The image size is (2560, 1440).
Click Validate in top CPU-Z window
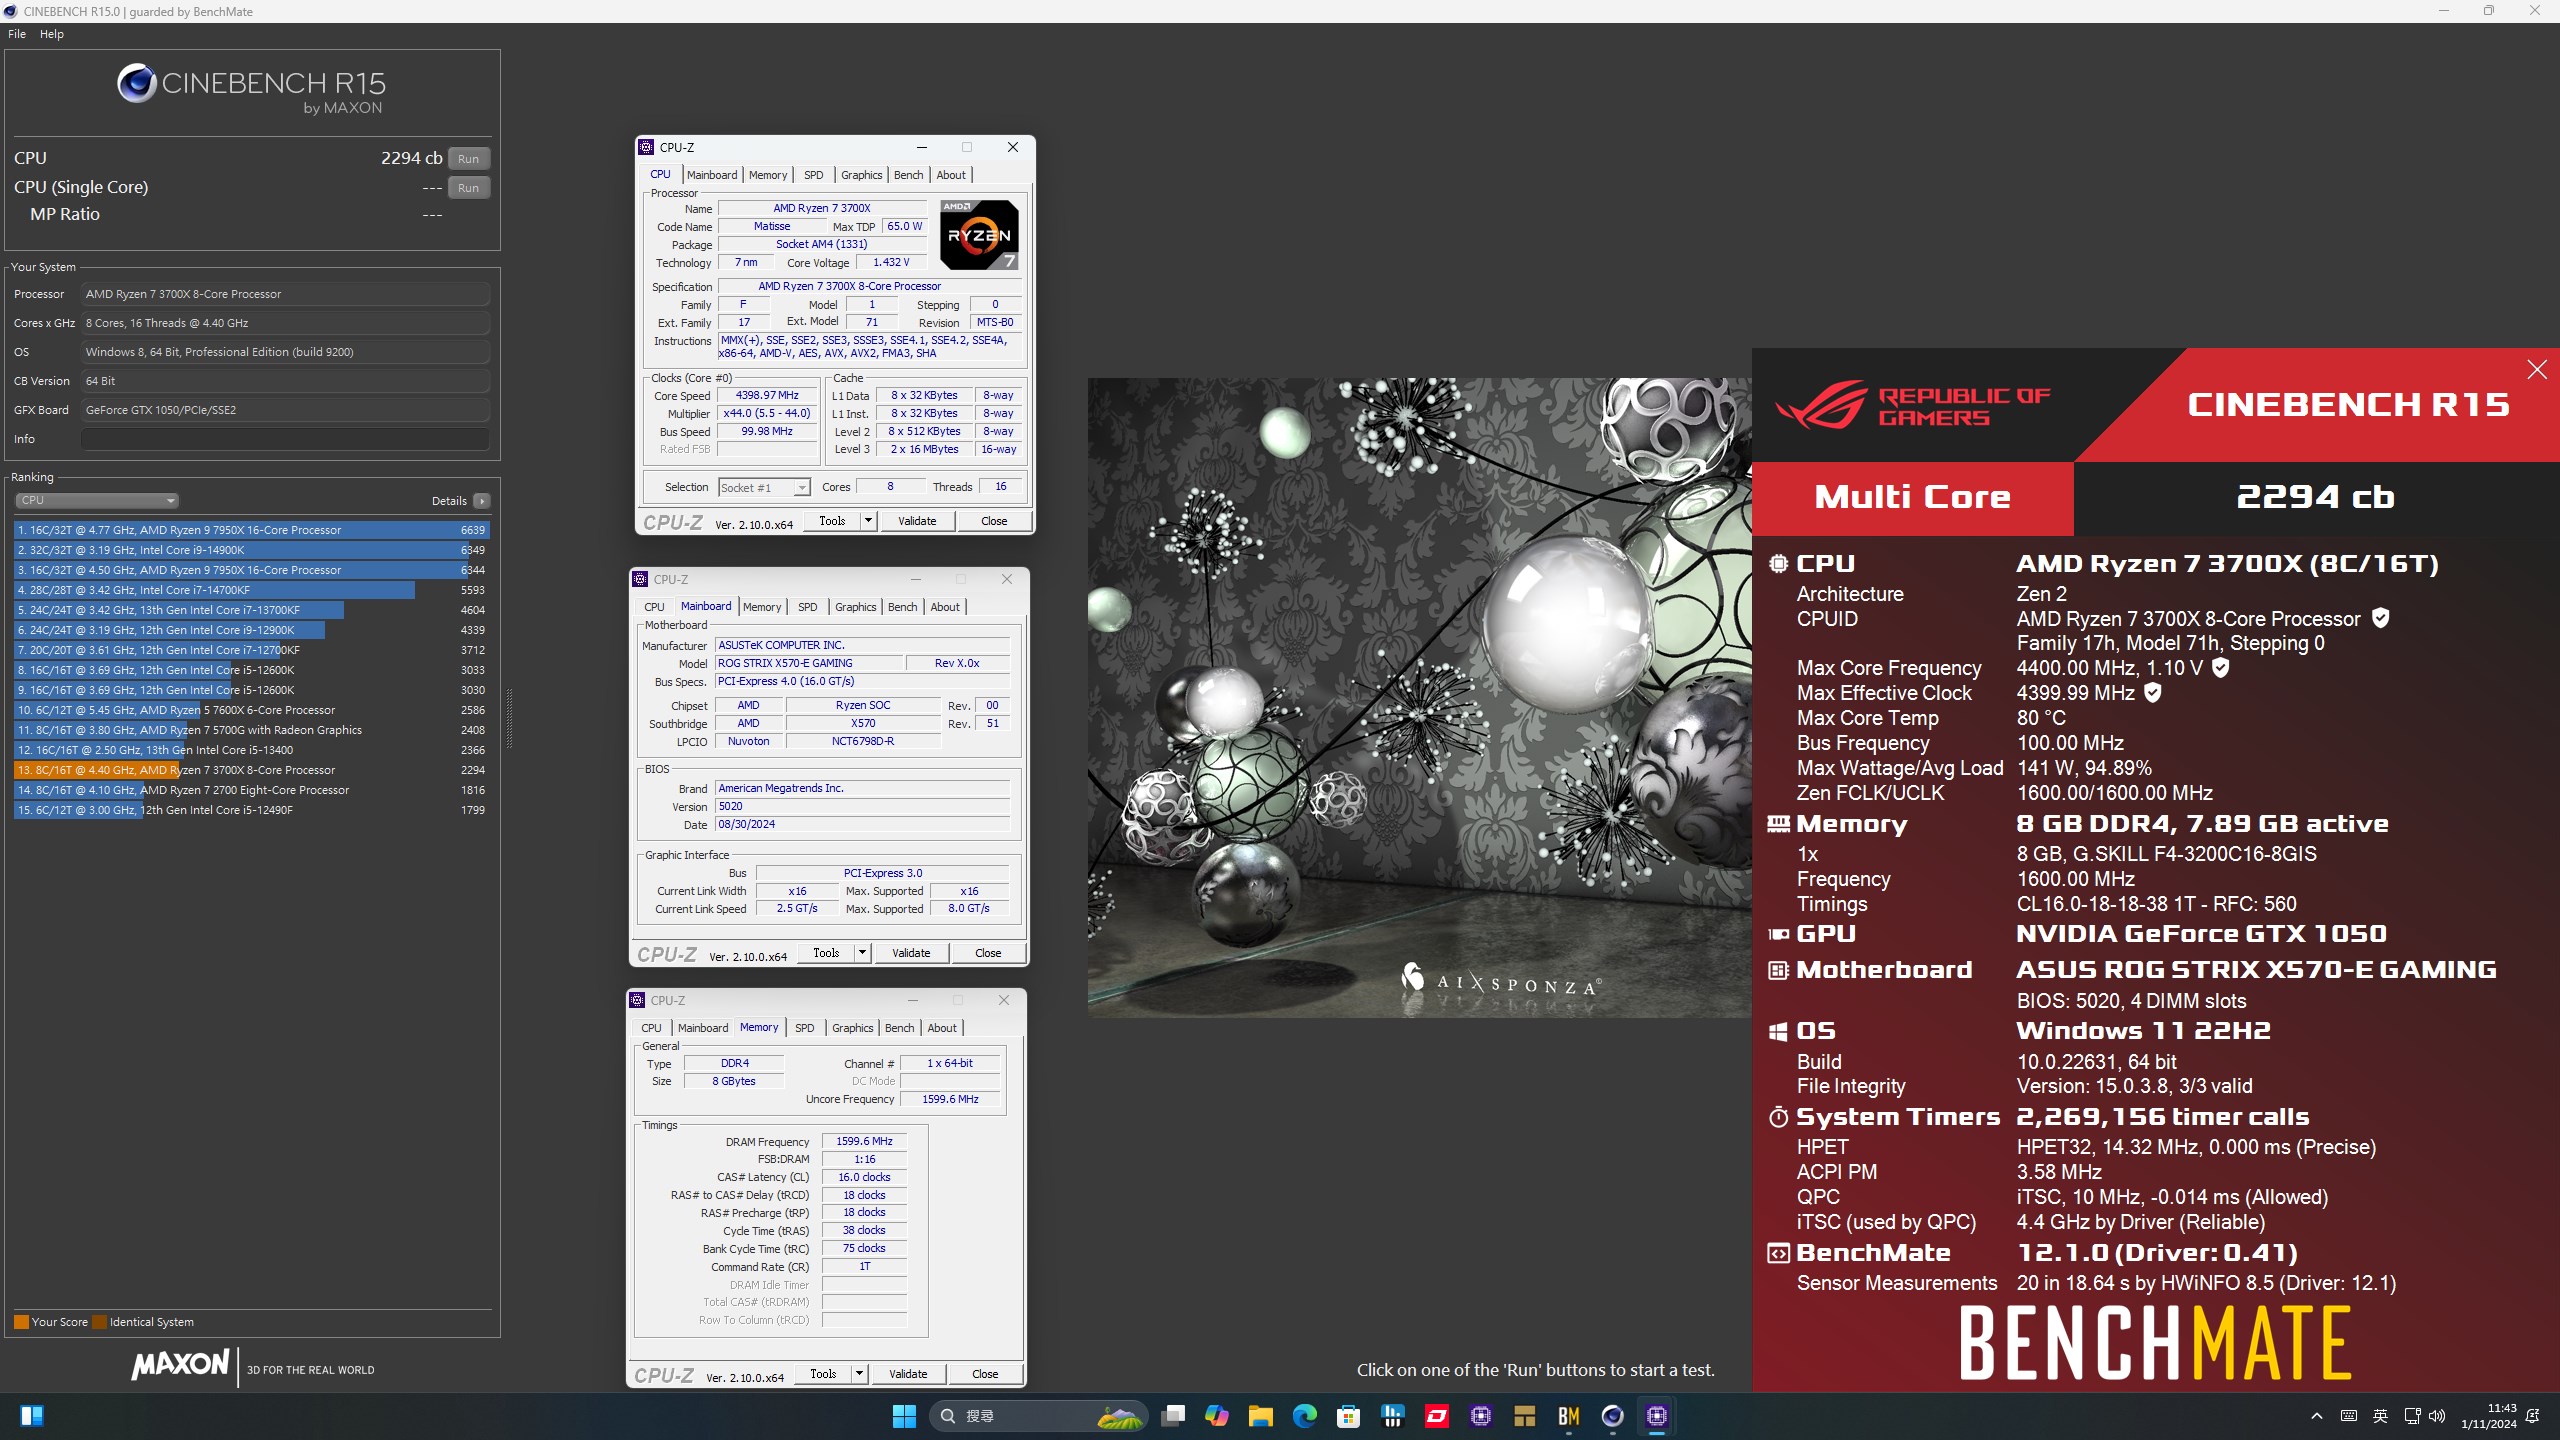917,521
